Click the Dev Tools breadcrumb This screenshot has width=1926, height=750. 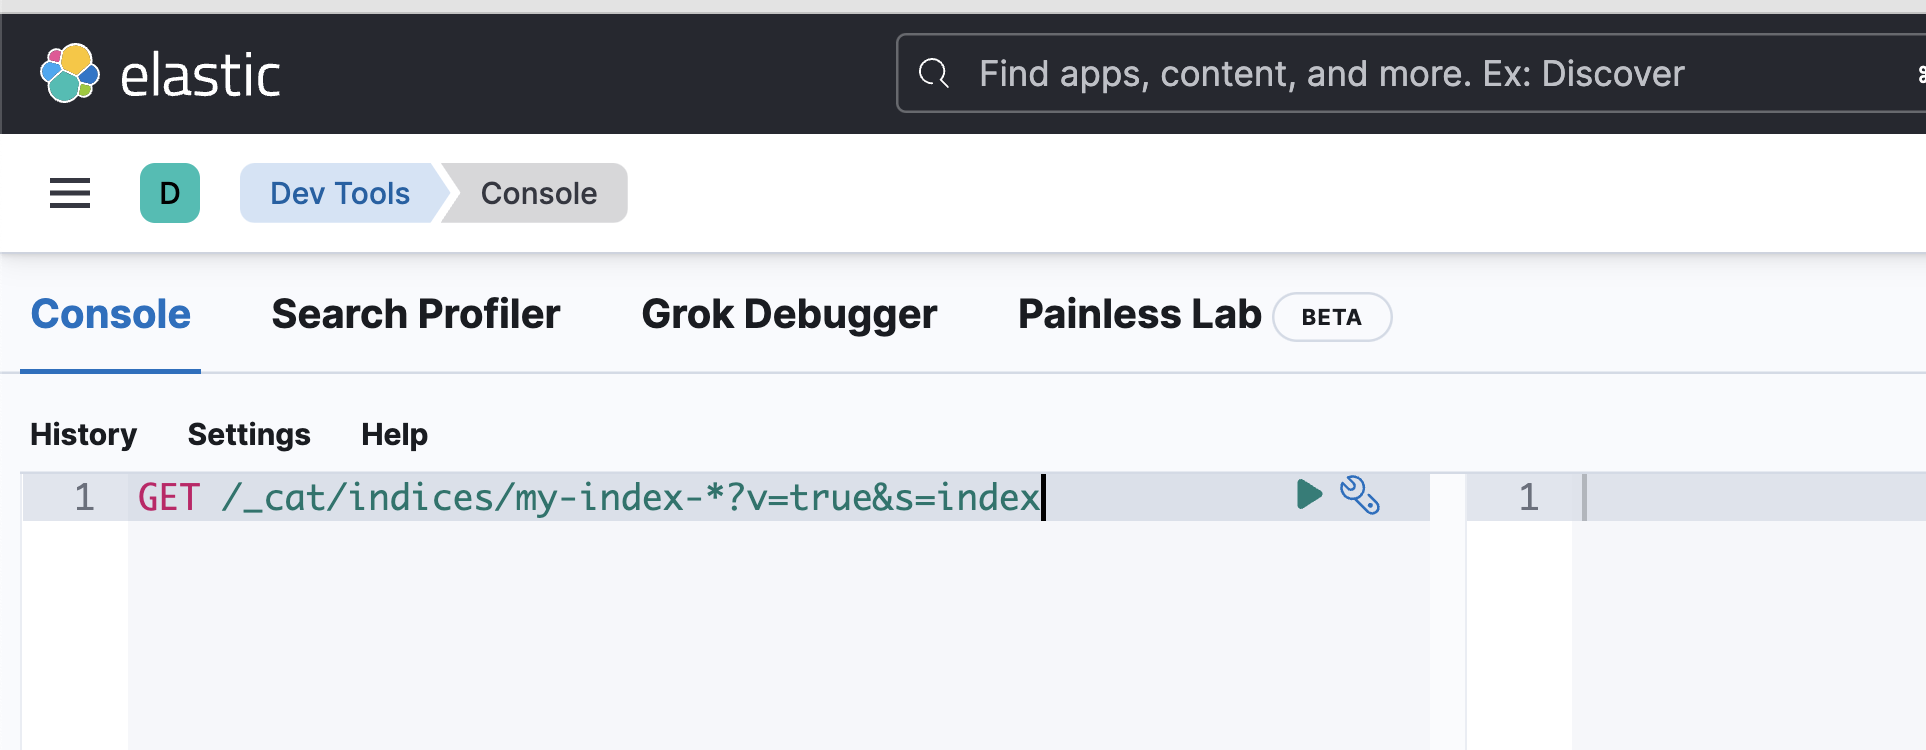pos(340,193)
